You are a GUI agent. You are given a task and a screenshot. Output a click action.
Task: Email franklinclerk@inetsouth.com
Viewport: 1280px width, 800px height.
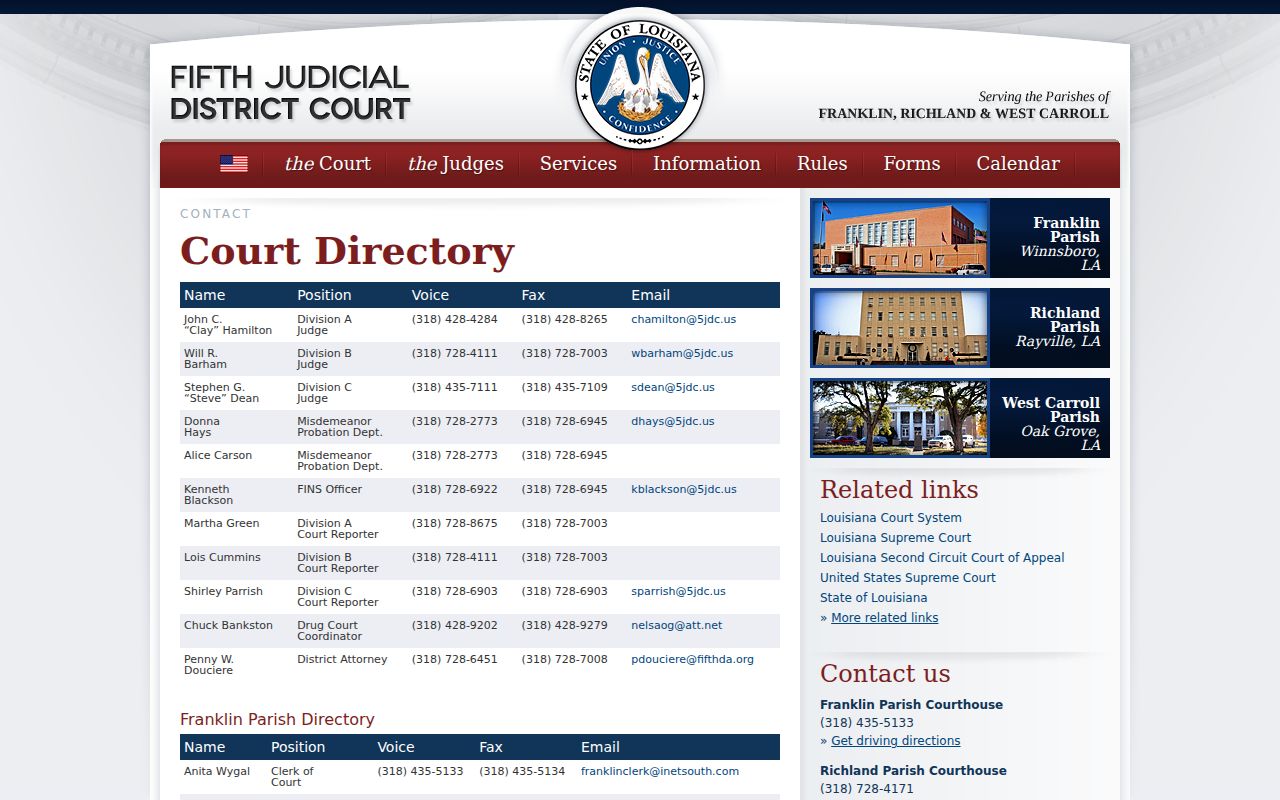pos(660,772)
